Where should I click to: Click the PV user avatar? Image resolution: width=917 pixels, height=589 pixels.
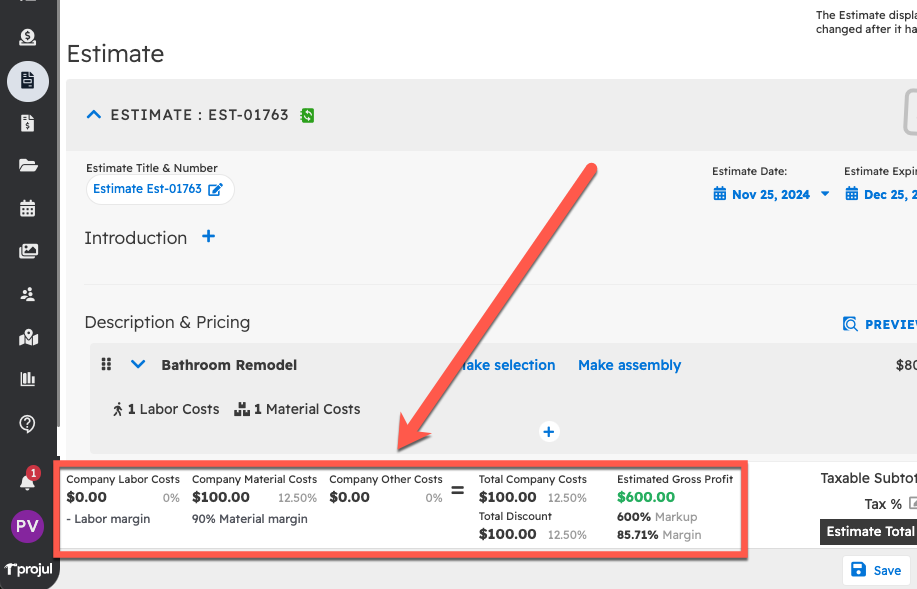[28, 526]
